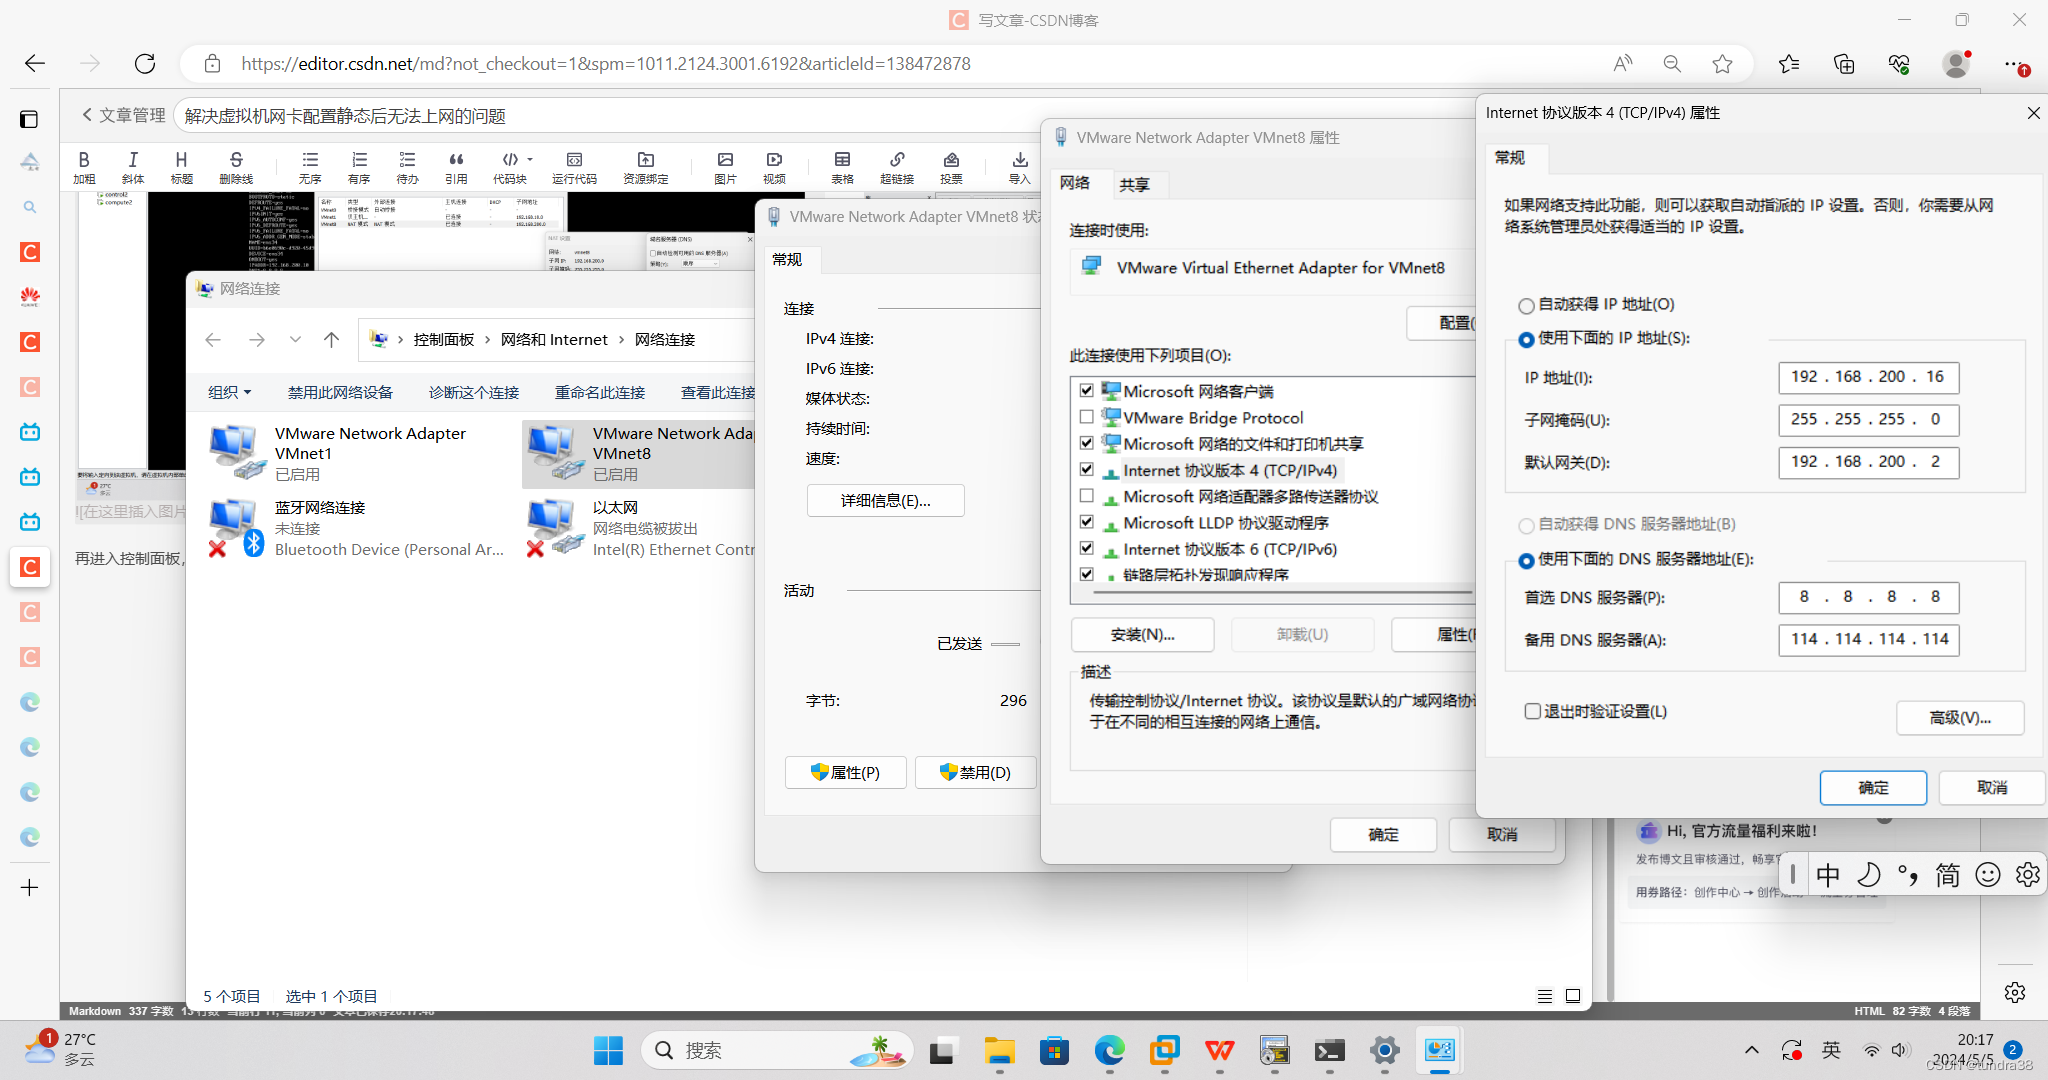Select the 常规 tab in VMnet8 status window

tap(787, 260)
